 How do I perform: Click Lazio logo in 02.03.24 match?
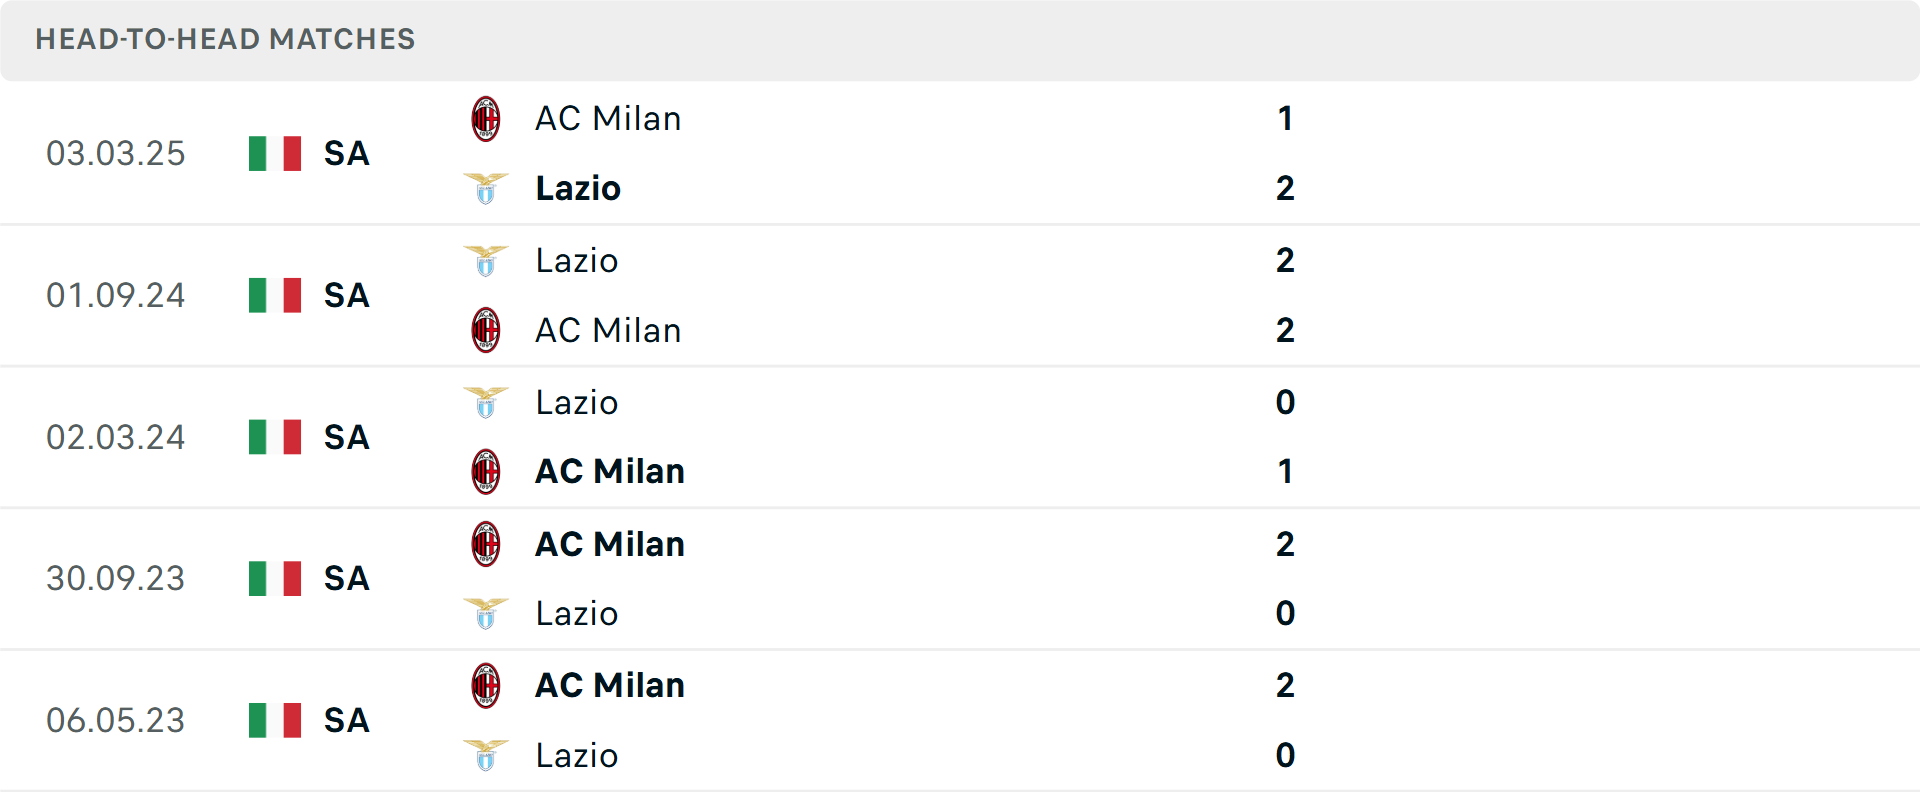tap(486, 403)
